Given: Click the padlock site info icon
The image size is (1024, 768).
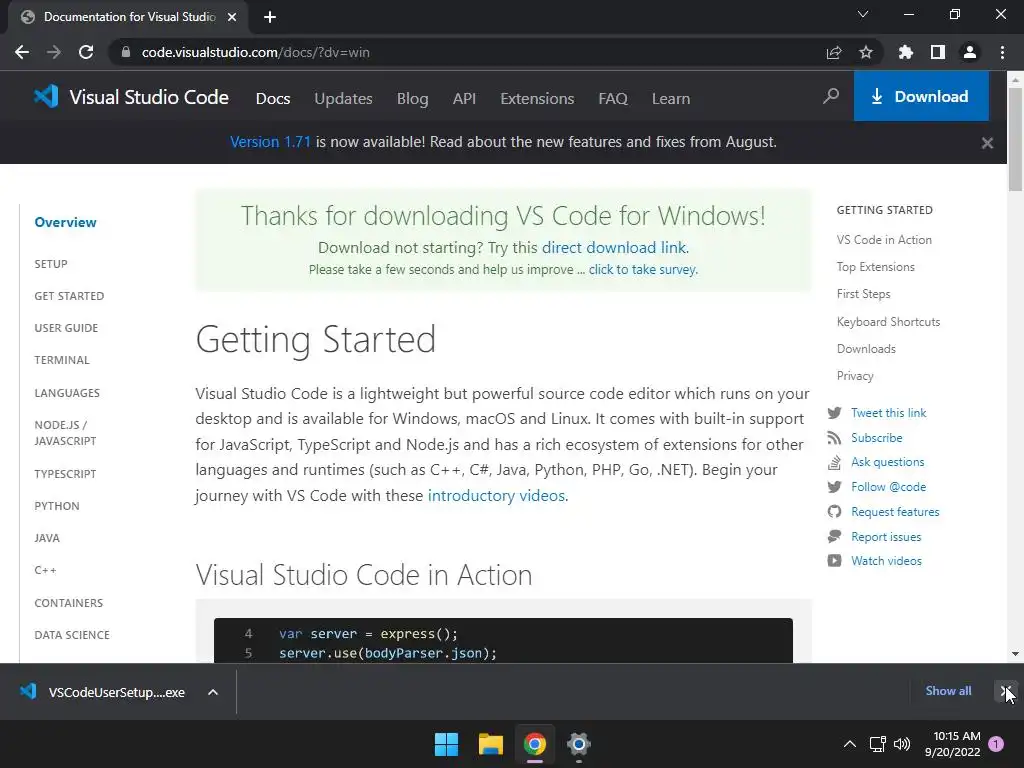Looking at the screenshot, I should click(126, 52).
